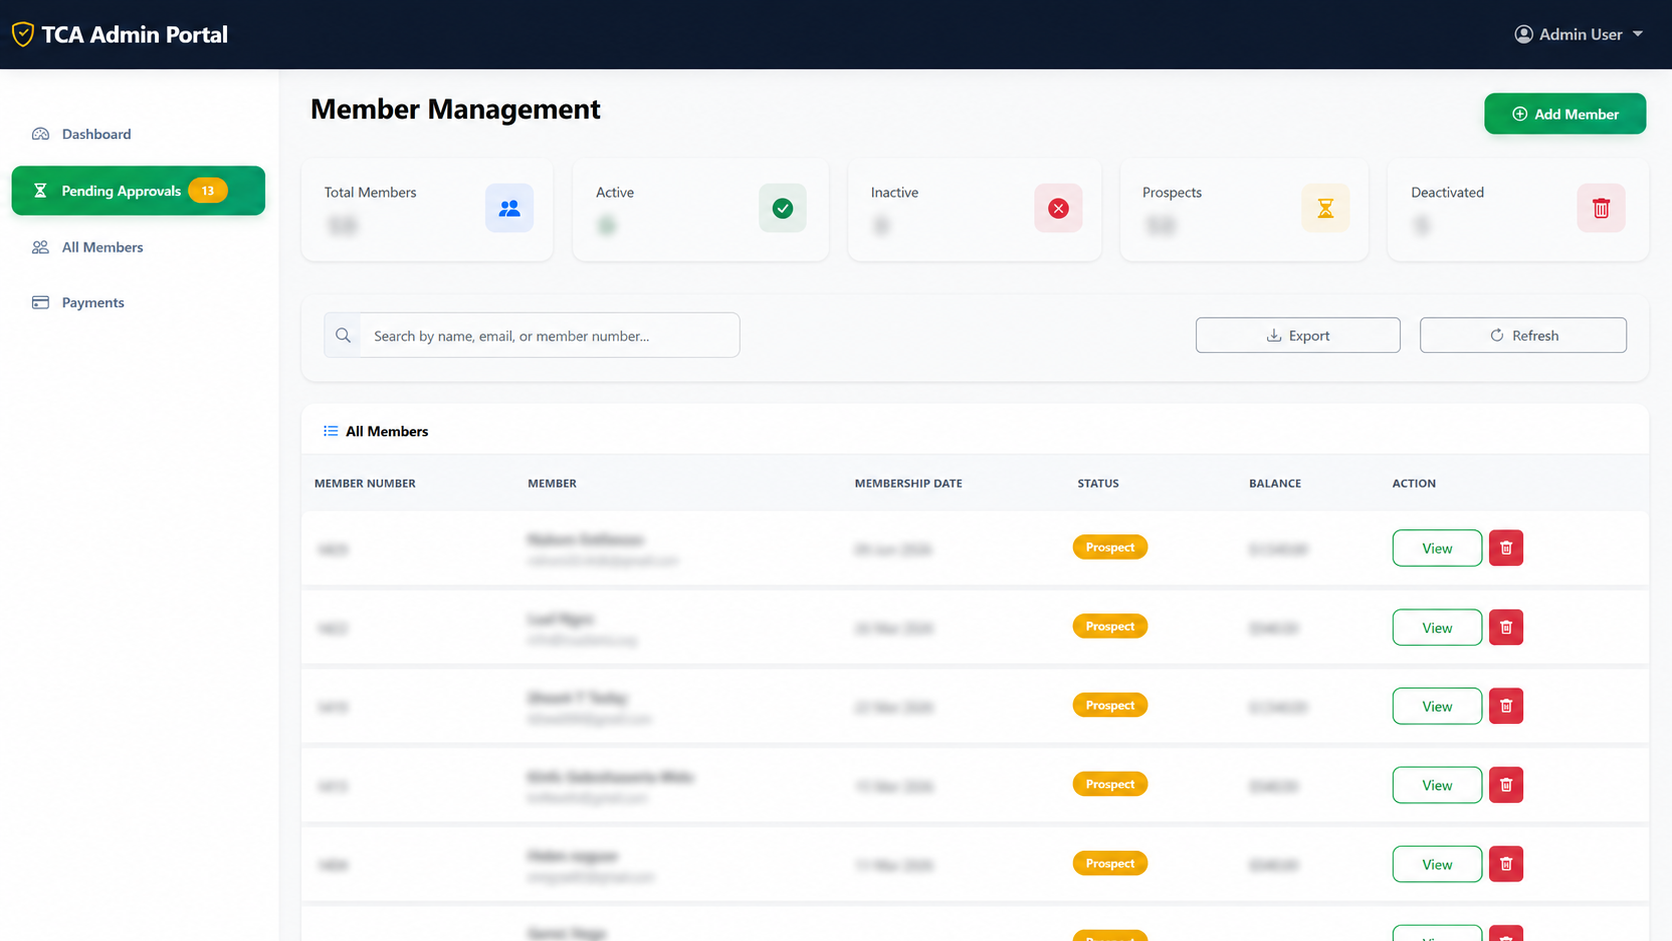
Task: Click the Total Members people icon
Action: click(x=509, y=208)
